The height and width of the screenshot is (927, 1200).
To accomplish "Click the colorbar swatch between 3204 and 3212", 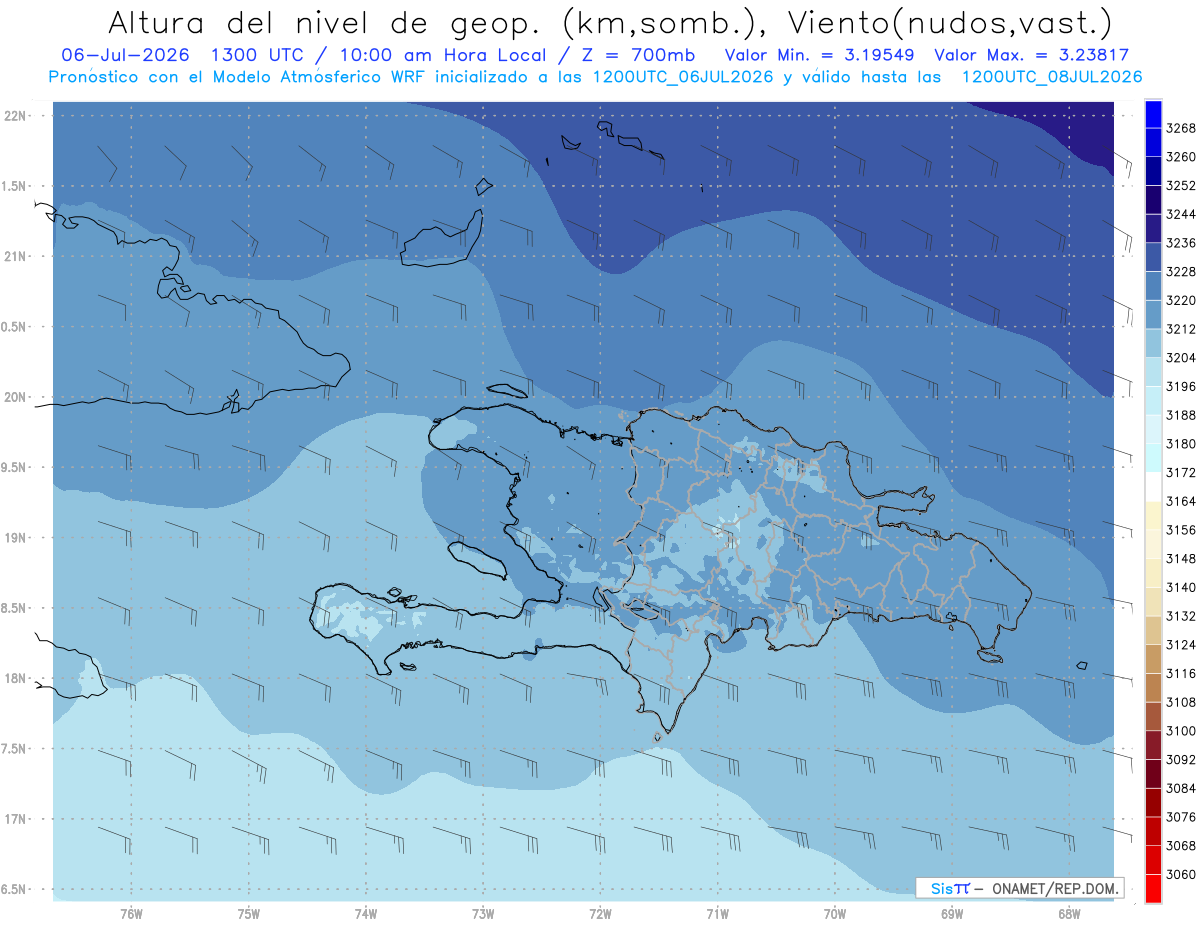I will (x=1153, y=343).
